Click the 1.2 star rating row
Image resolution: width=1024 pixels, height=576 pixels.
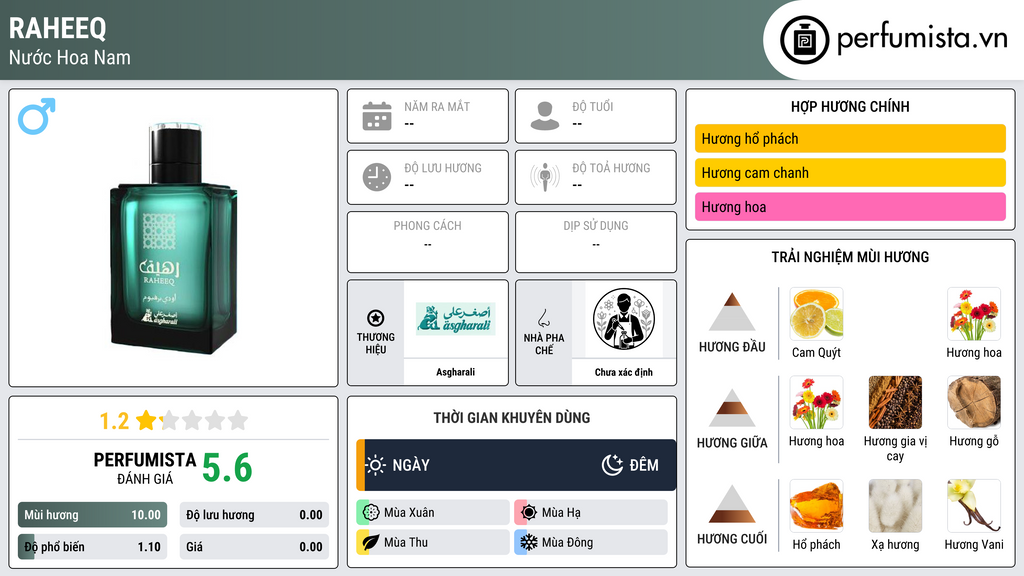pyautogui.click(x=174, y=421)
